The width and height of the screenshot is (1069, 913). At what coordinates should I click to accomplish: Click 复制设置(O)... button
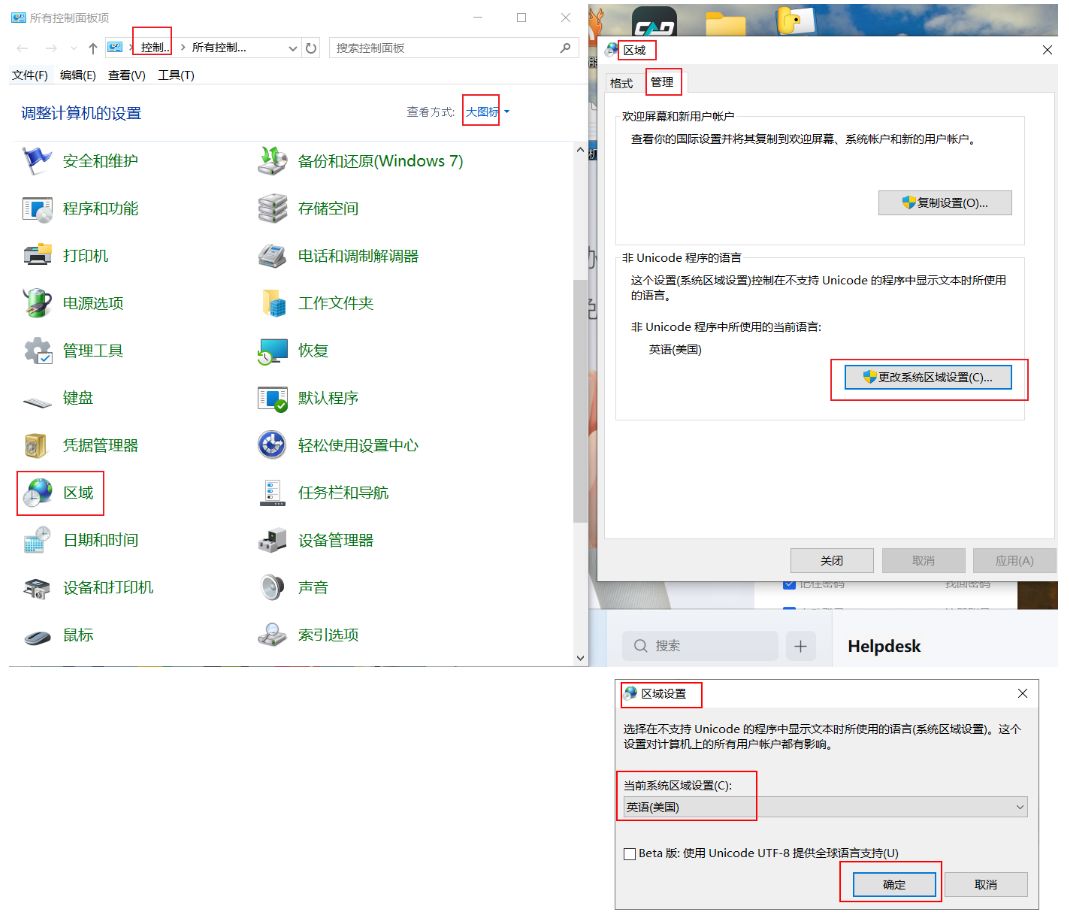point(944,203)
